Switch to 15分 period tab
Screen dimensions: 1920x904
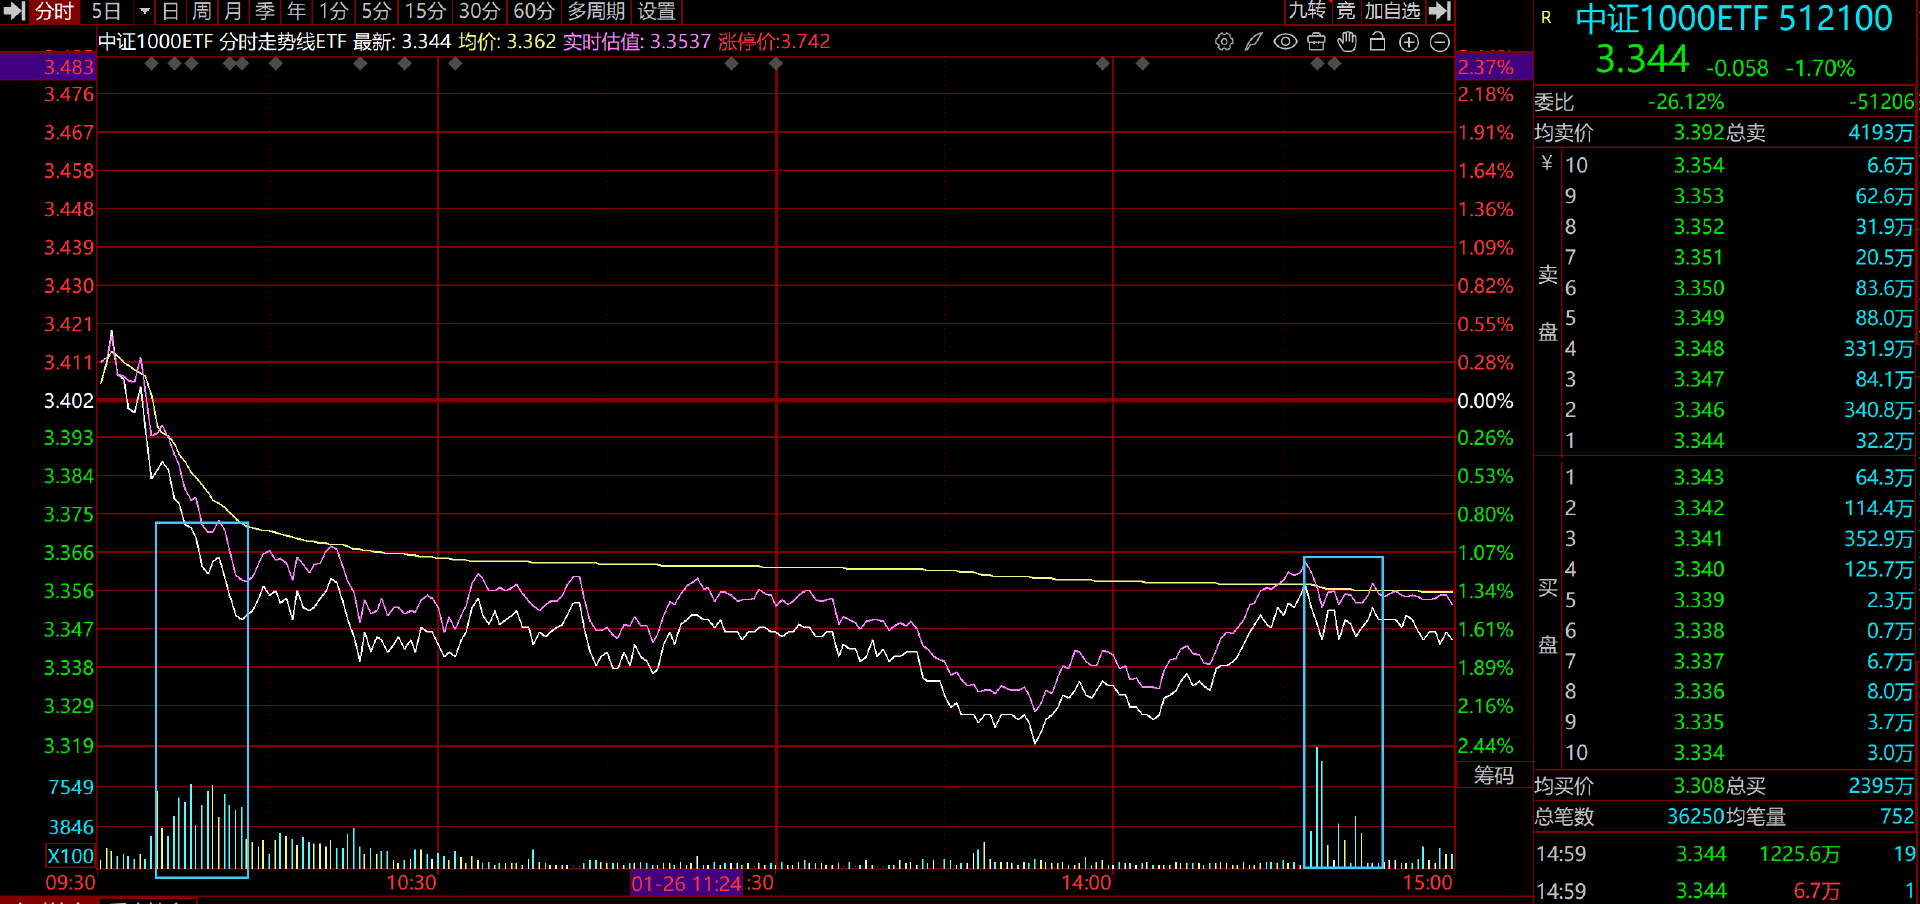[x=425, y=11]
